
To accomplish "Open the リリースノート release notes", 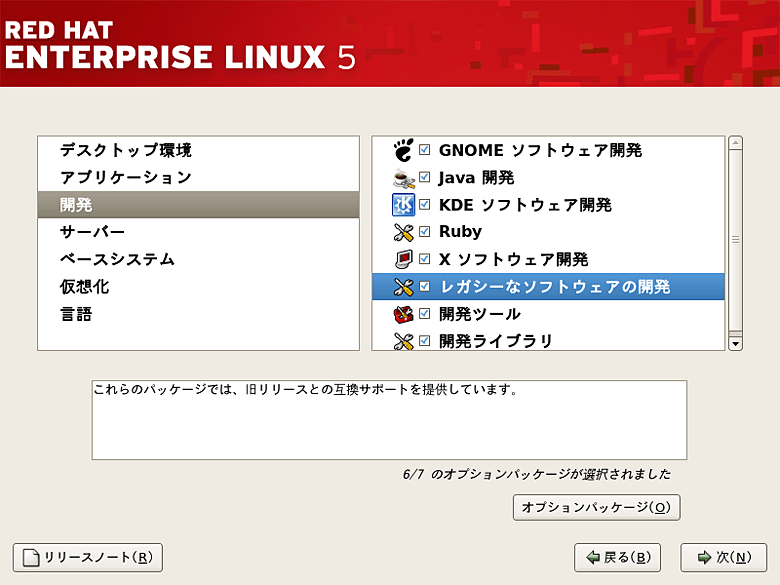I will click(88, 557).
